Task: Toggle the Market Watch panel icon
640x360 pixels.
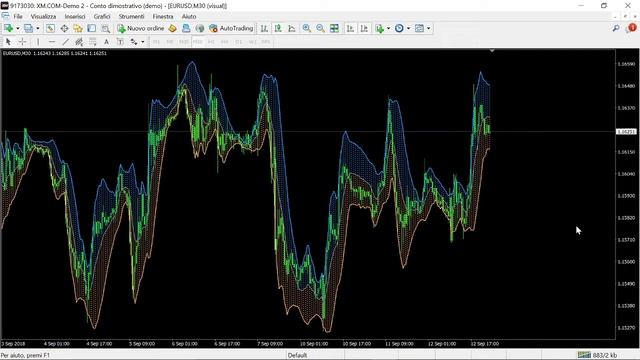Action: [x=50, y=28]
